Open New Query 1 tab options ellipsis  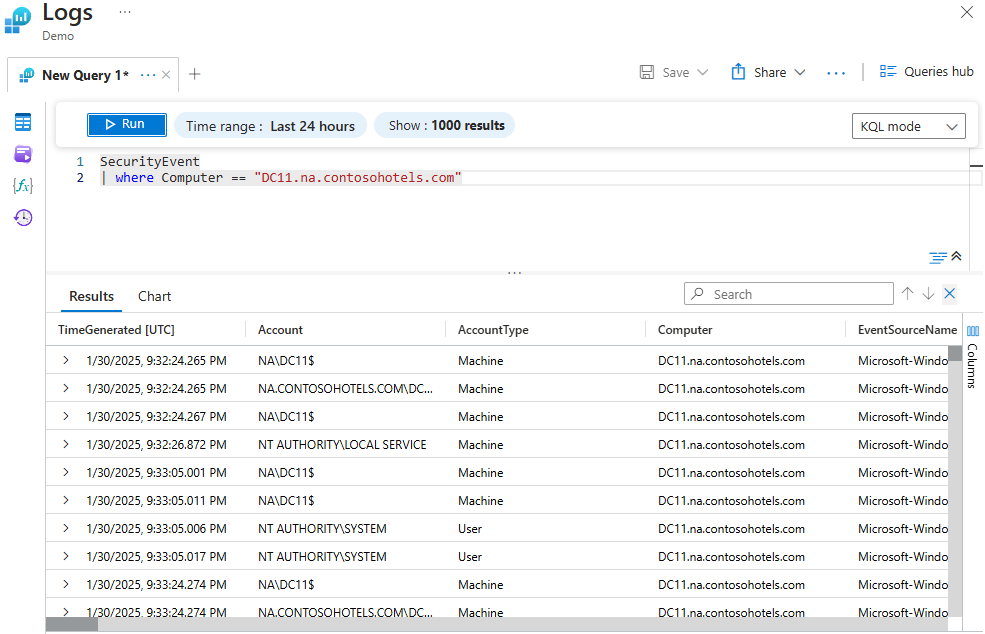(148, 75)
